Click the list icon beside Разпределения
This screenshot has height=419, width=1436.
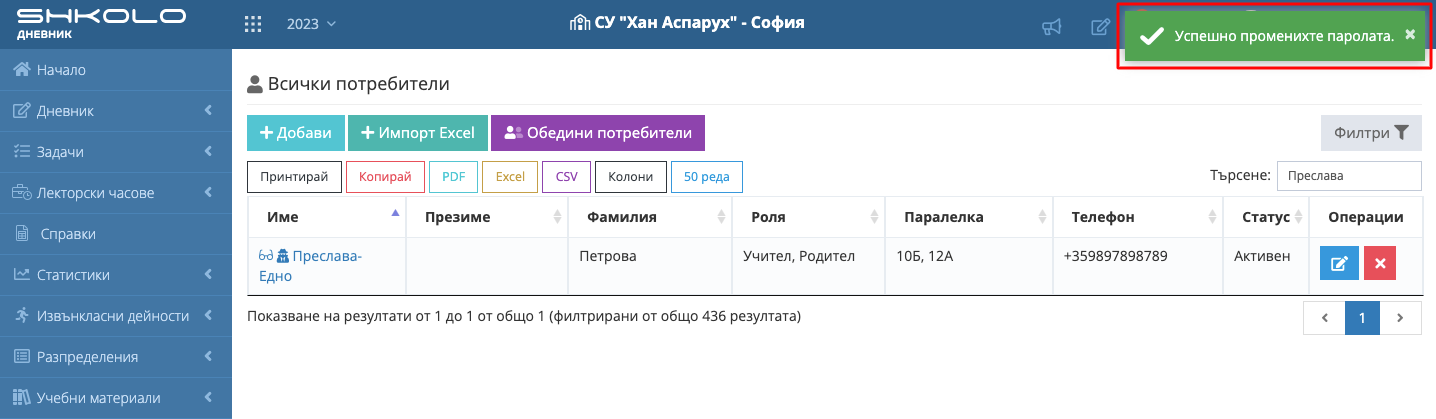point(21,357)
